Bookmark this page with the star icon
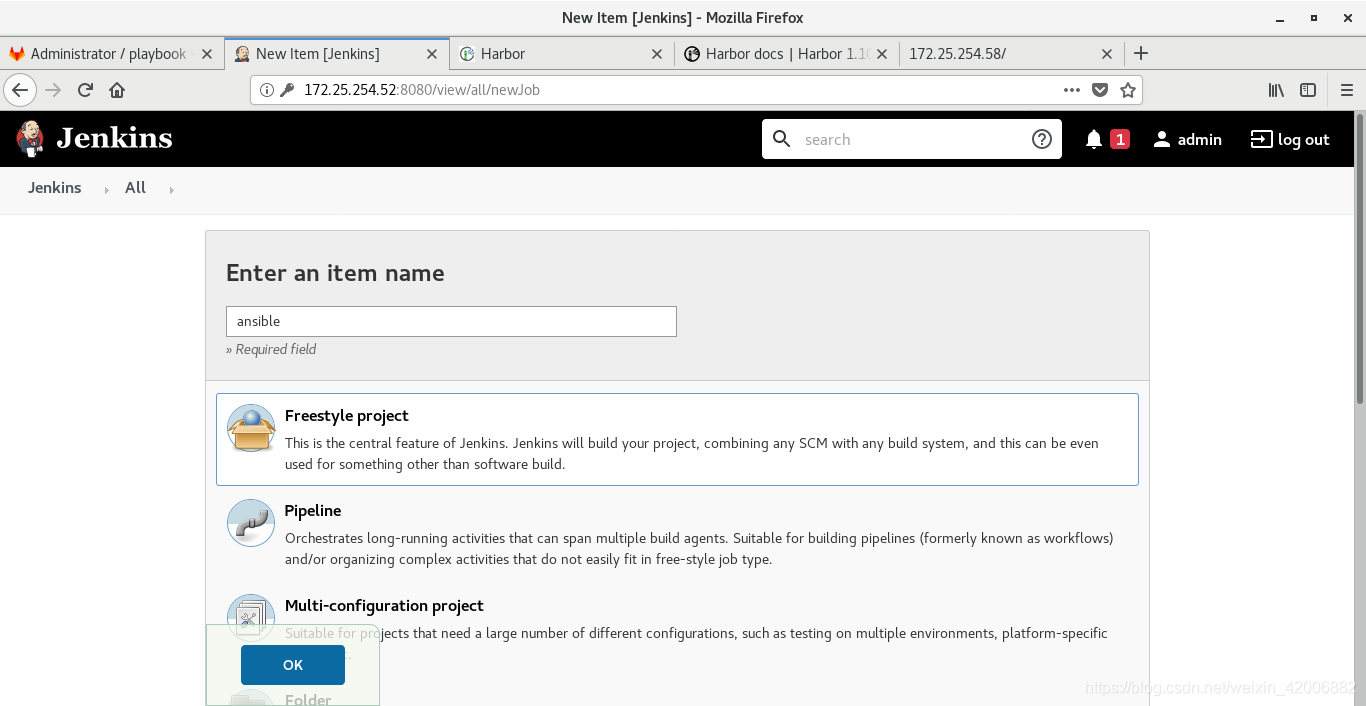Screen dimensions: 1366x706 (x=1128, y=90)
